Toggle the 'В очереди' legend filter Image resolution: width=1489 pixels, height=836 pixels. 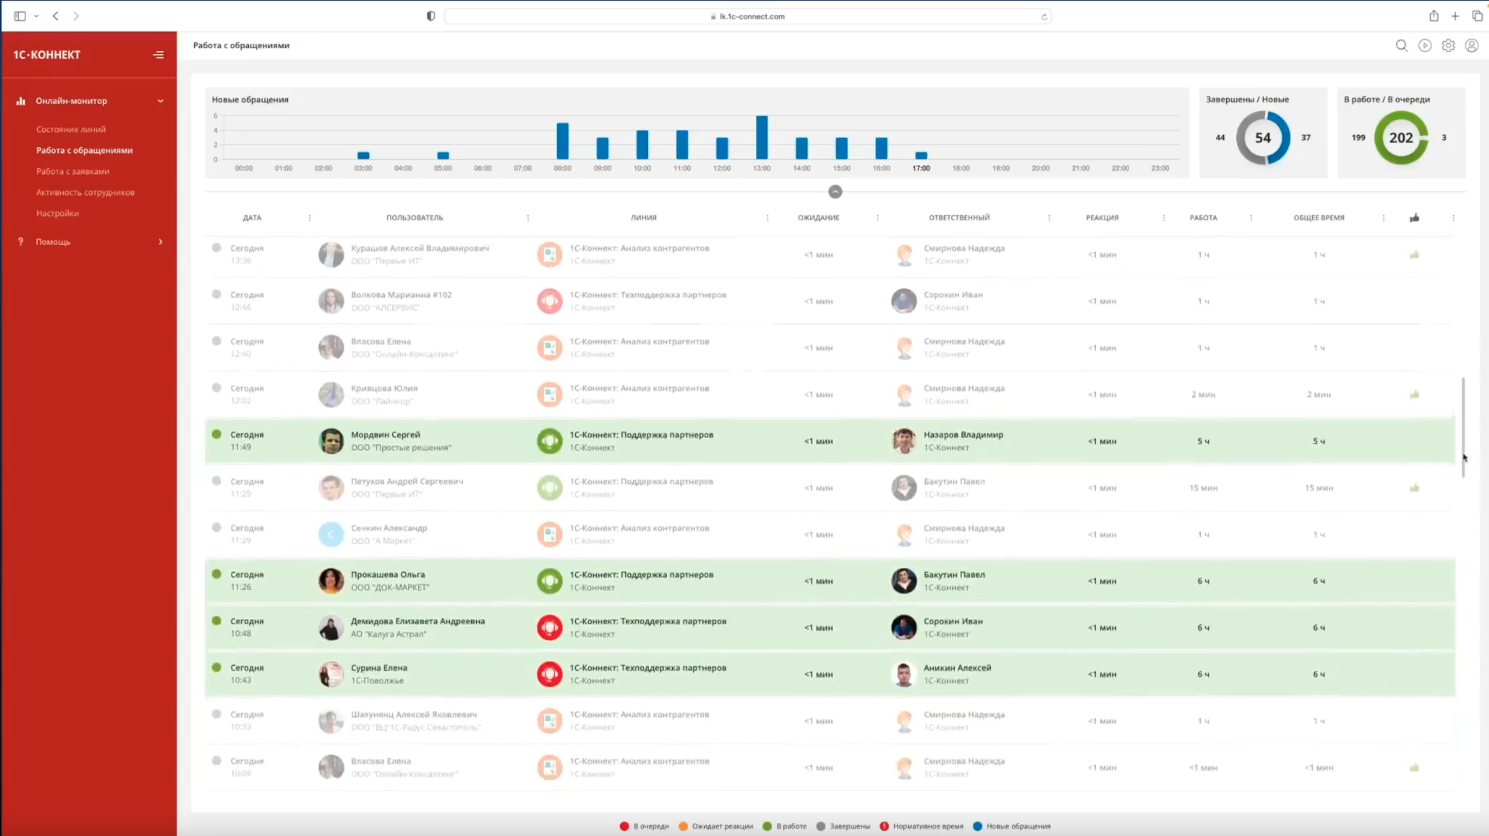pos(644,826)
